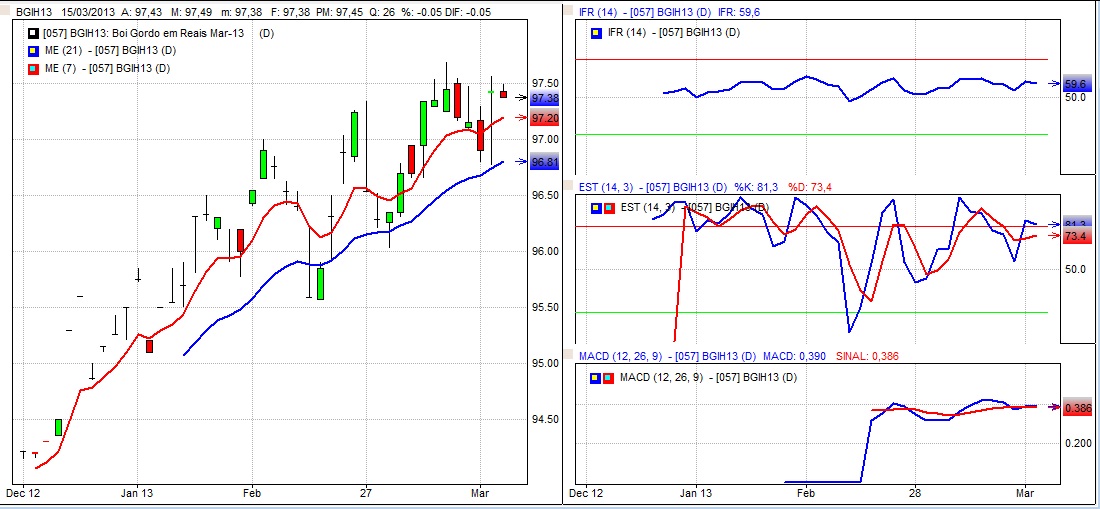Screen dimensions: 1100x509
Task: Click the red MACD signal legend icon
Action: (609, 377)
